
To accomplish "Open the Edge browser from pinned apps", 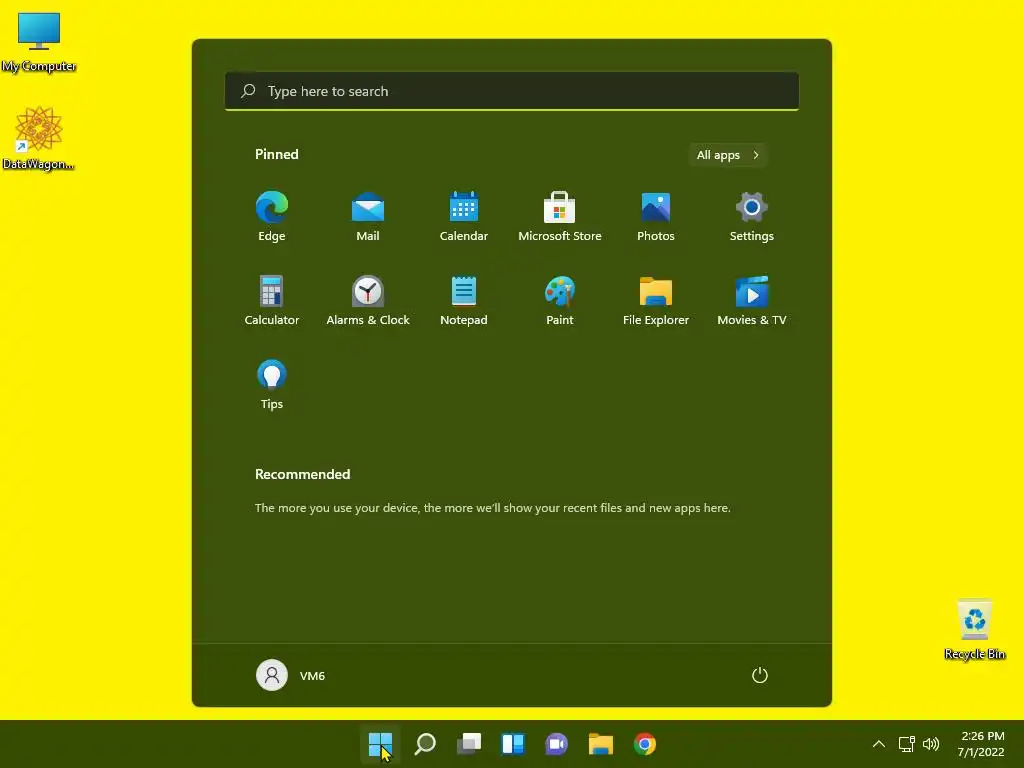I will [272, 217].
